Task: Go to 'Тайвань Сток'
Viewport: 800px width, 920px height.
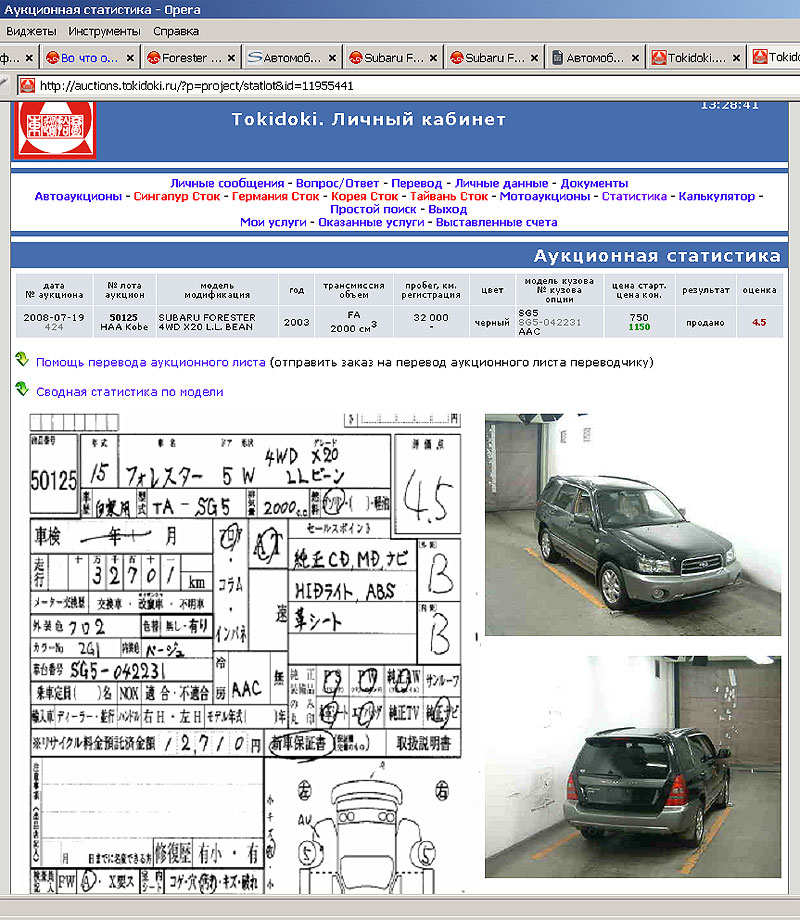Action: (449, 196)
